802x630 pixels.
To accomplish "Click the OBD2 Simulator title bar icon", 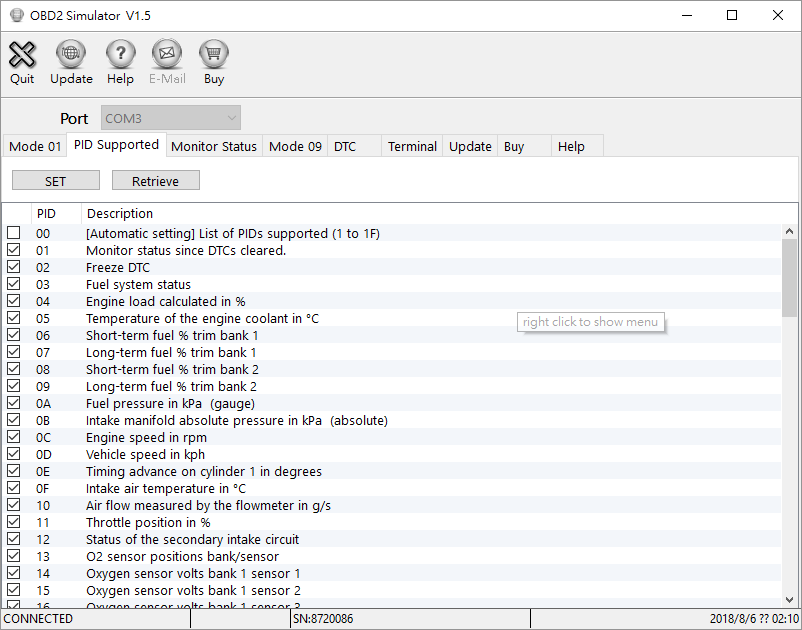I will click(15, 16).
